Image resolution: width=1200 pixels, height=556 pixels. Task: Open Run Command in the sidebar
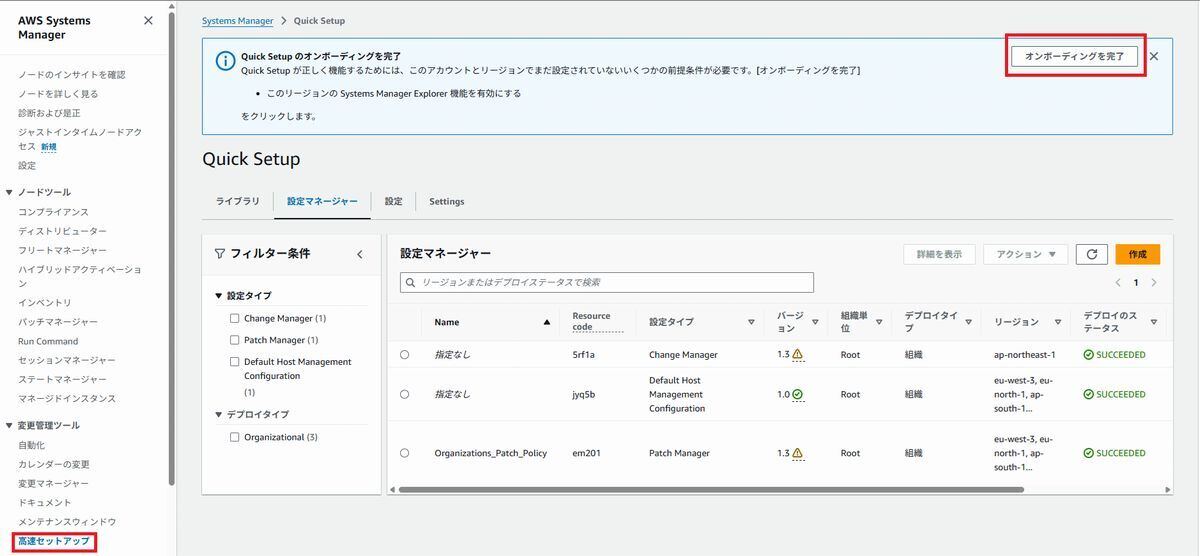pyautogui.click(x=48, y=341)
